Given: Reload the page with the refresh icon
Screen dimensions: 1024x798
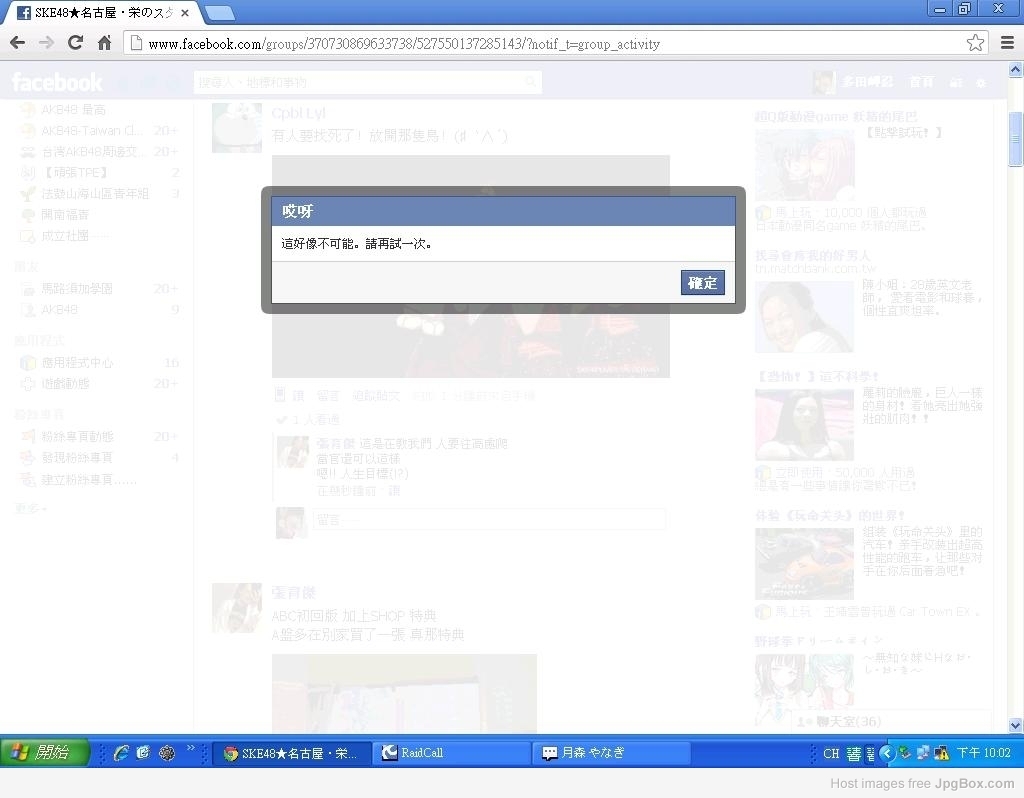Looking at the screenshot, I should coord(75,43).
